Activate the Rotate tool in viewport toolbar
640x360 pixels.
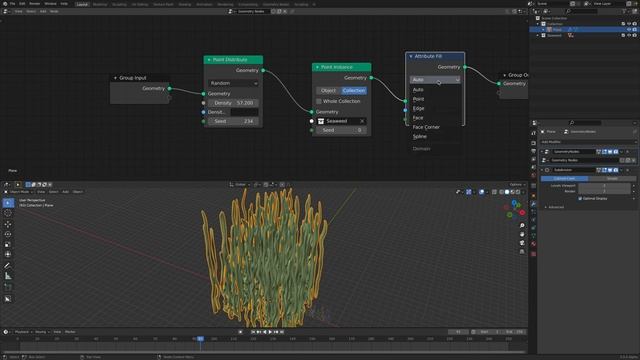pyautogui.click(x=8, y=234)
